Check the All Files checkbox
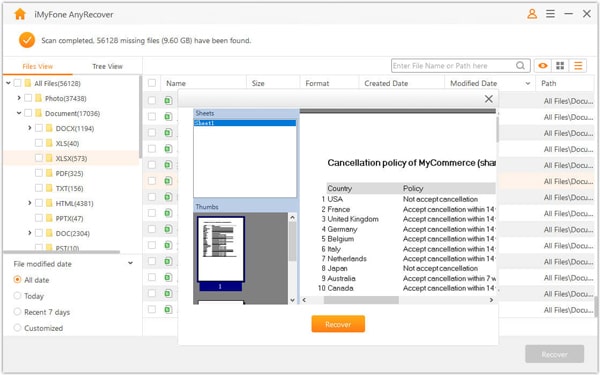This screenshot has width=600, height=375. 17,83
